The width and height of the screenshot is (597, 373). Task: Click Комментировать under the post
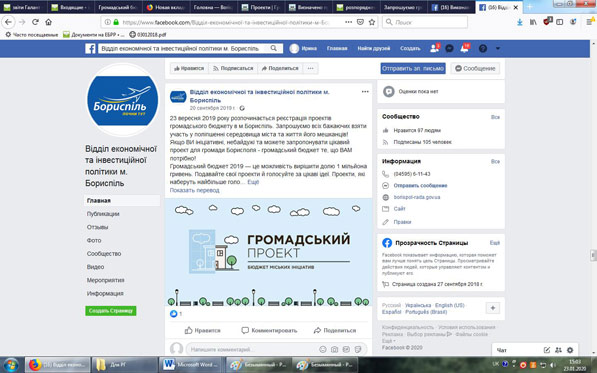tap(269, 330)
